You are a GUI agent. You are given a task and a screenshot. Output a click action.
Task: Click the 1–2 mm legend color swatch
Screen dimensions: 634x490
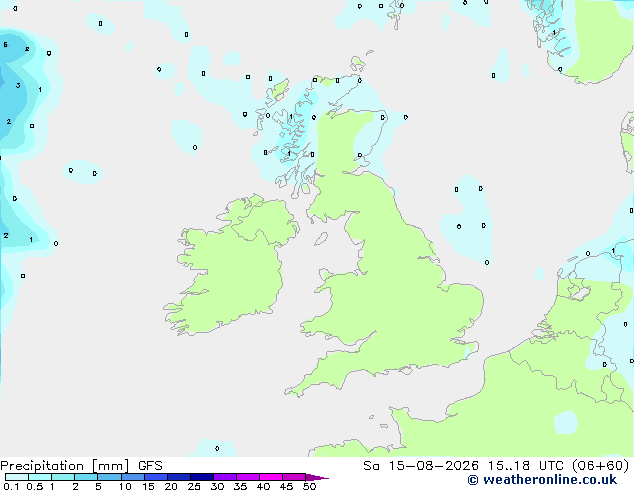[63, 477]
